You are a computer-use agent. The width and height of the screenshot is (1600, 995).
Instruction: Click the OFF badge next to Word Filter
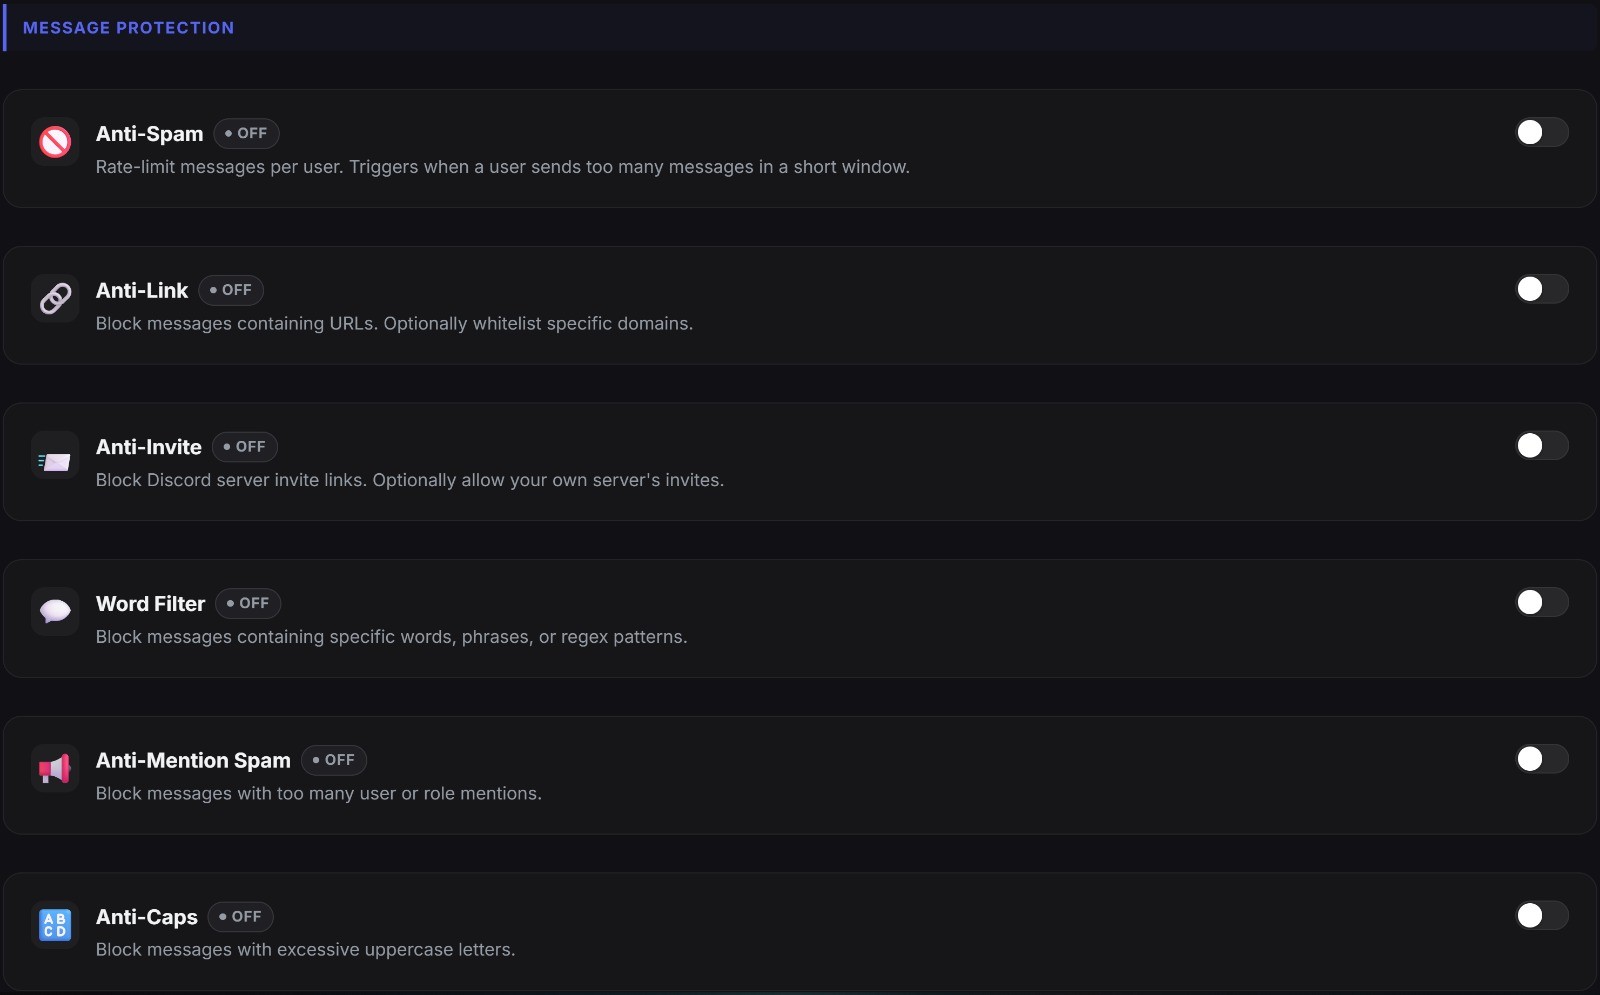[248, 603]
